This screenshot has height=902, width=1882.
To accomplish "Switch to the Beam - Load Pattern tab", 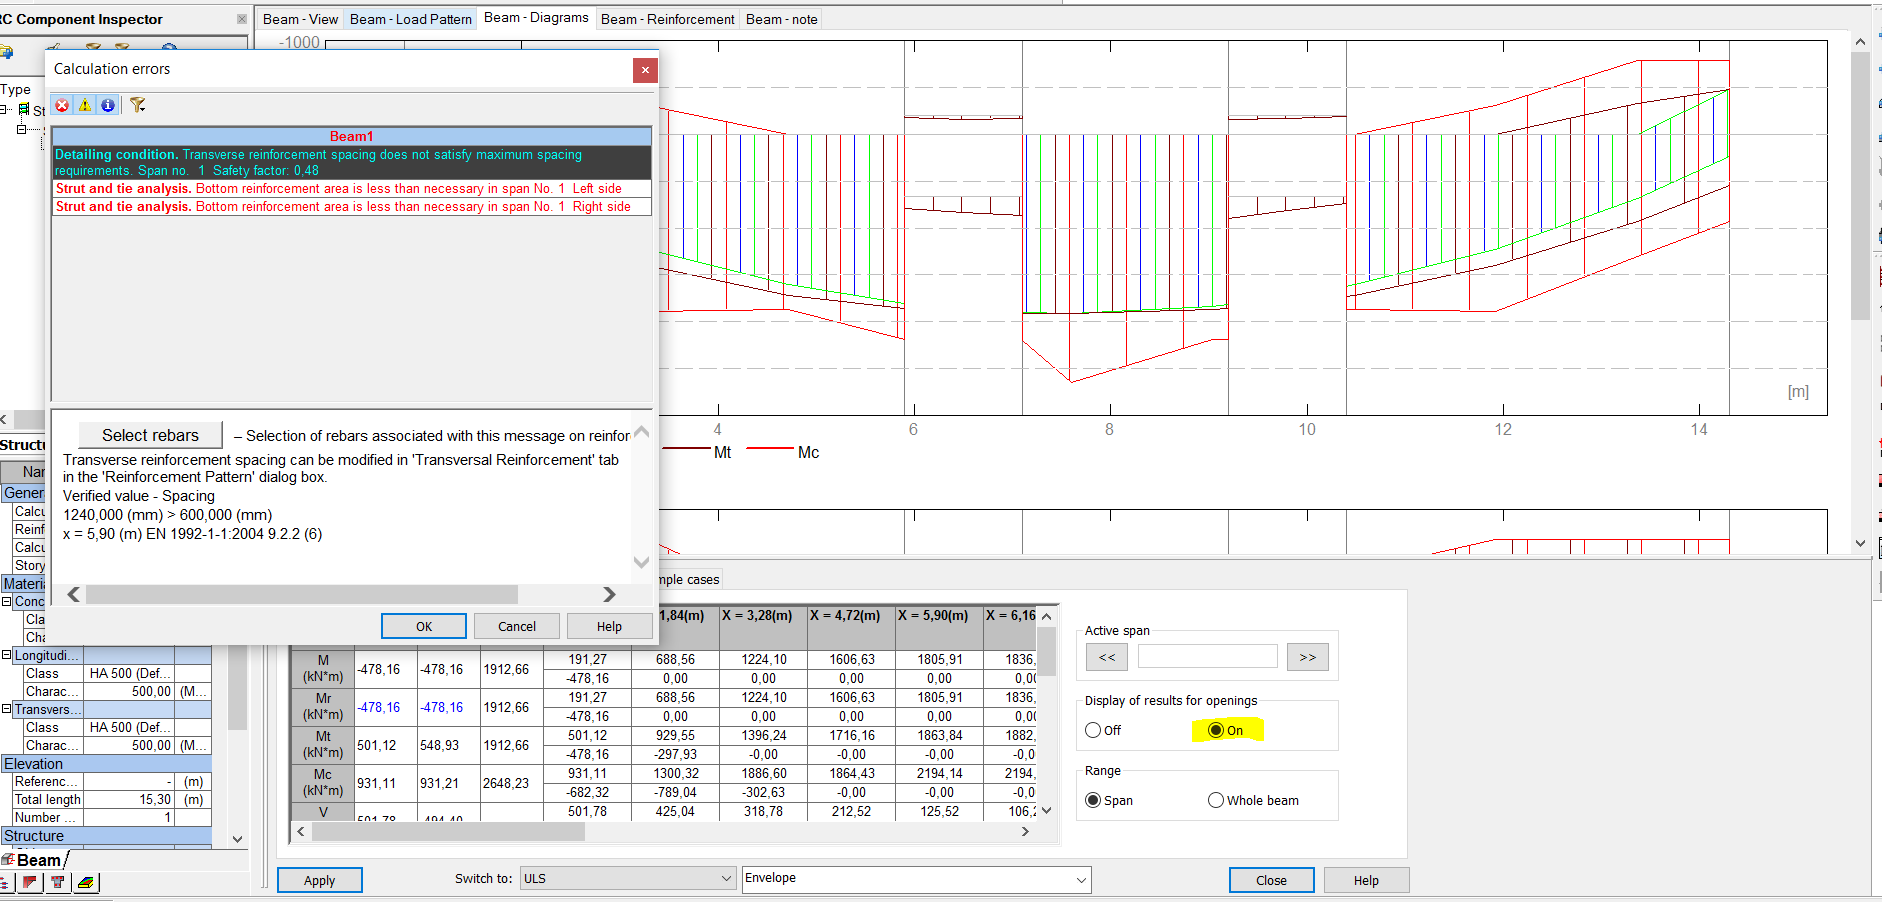I will click(410, 19).
